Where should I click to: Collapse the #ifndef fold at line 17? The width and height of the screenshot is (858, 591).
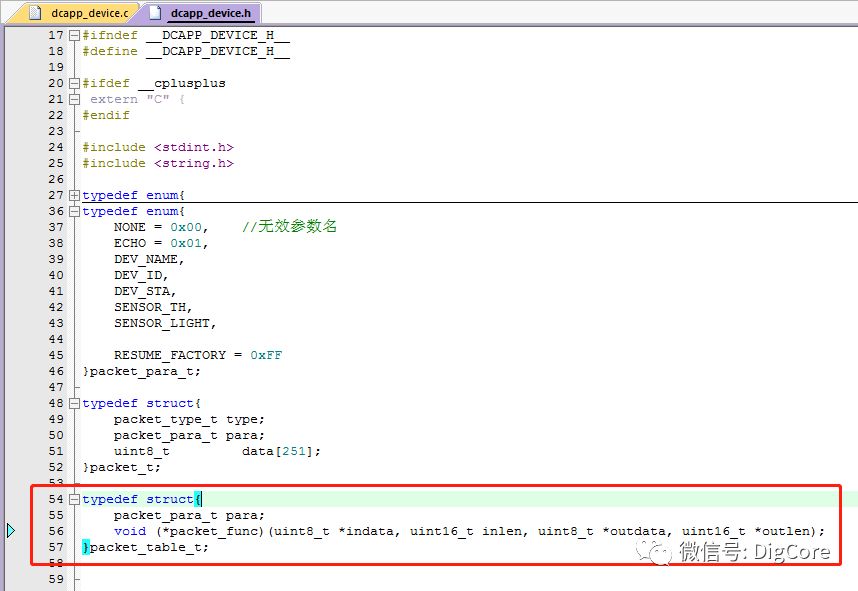coord(74,36)
